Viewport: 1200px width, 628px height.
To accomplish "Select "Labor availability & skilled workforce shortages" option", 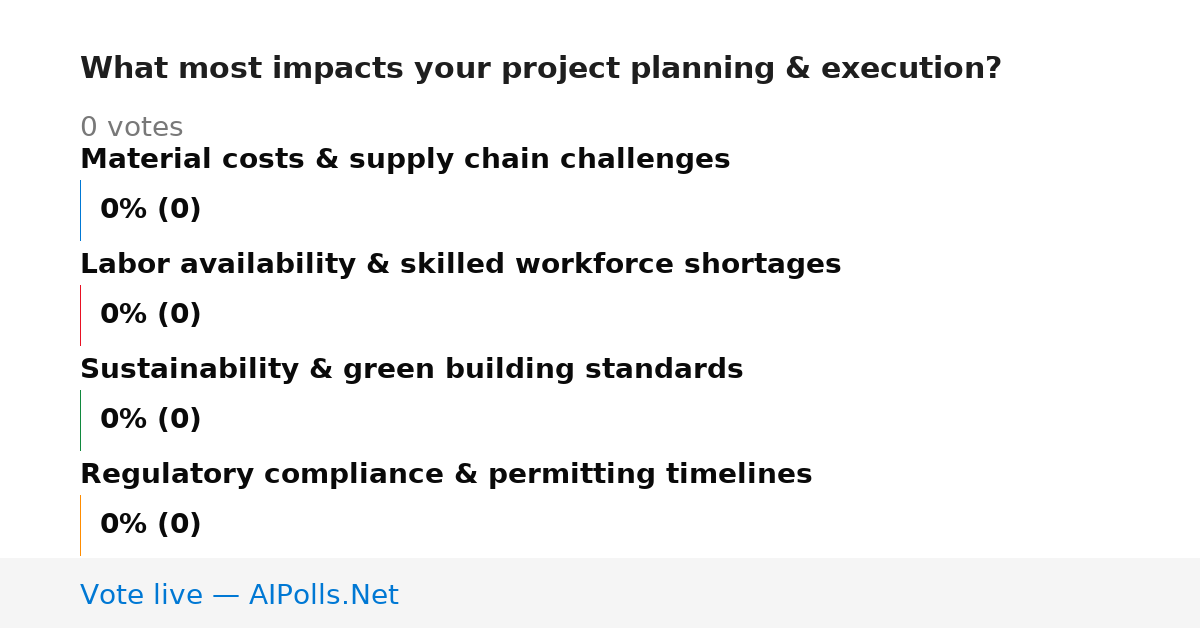I will [x=460, y=265].
